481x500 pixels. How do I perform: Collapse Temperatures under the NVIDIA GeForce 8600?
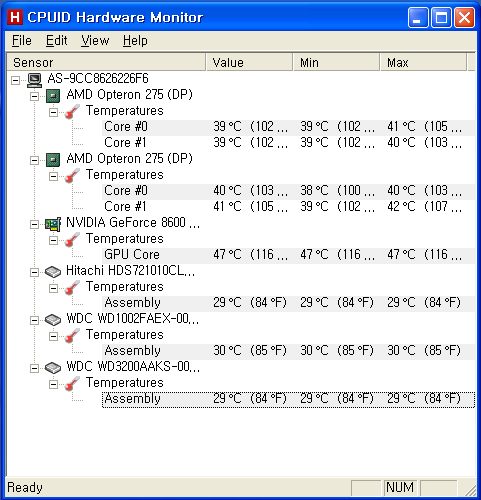coord(53,240)
